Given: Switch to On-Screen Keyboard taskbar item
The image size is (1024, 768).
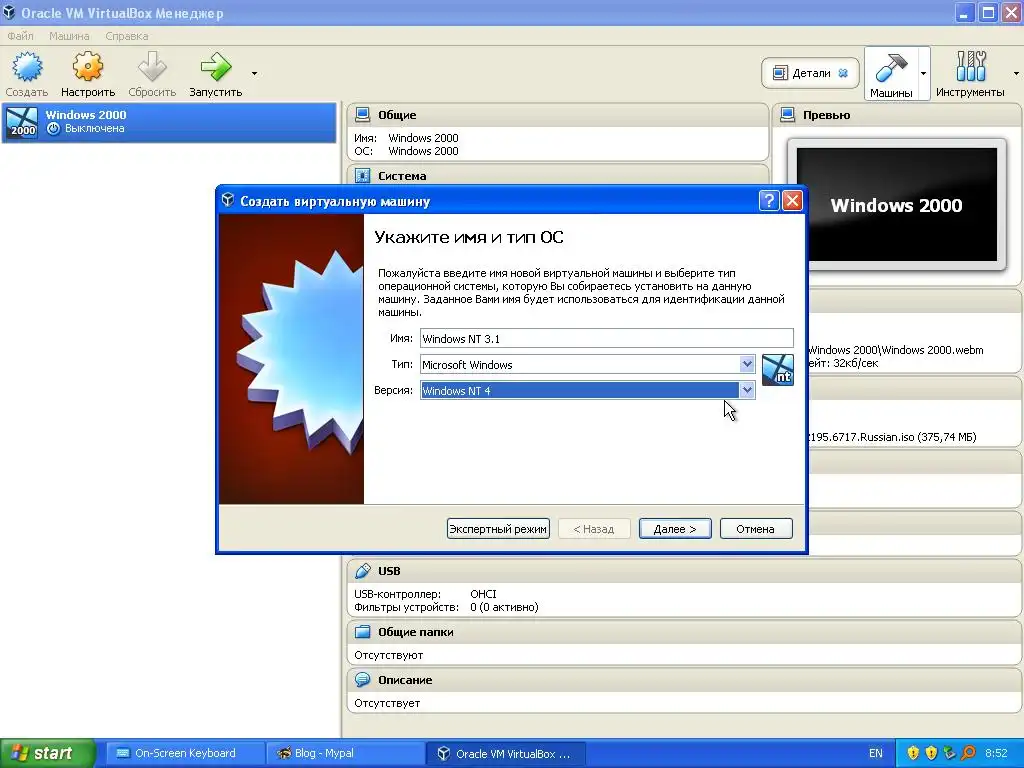Looking at the screenshot, I should point(183,753).
